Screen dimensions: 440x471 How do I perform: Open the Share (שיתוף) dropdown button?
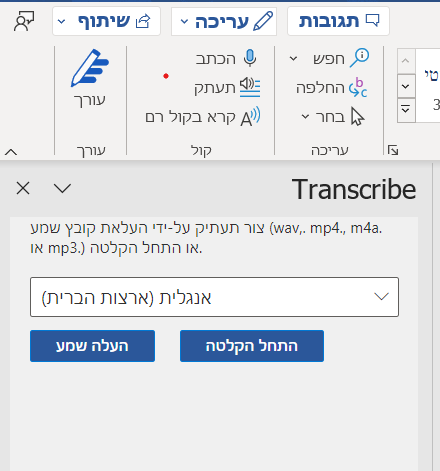click(106, 21)
